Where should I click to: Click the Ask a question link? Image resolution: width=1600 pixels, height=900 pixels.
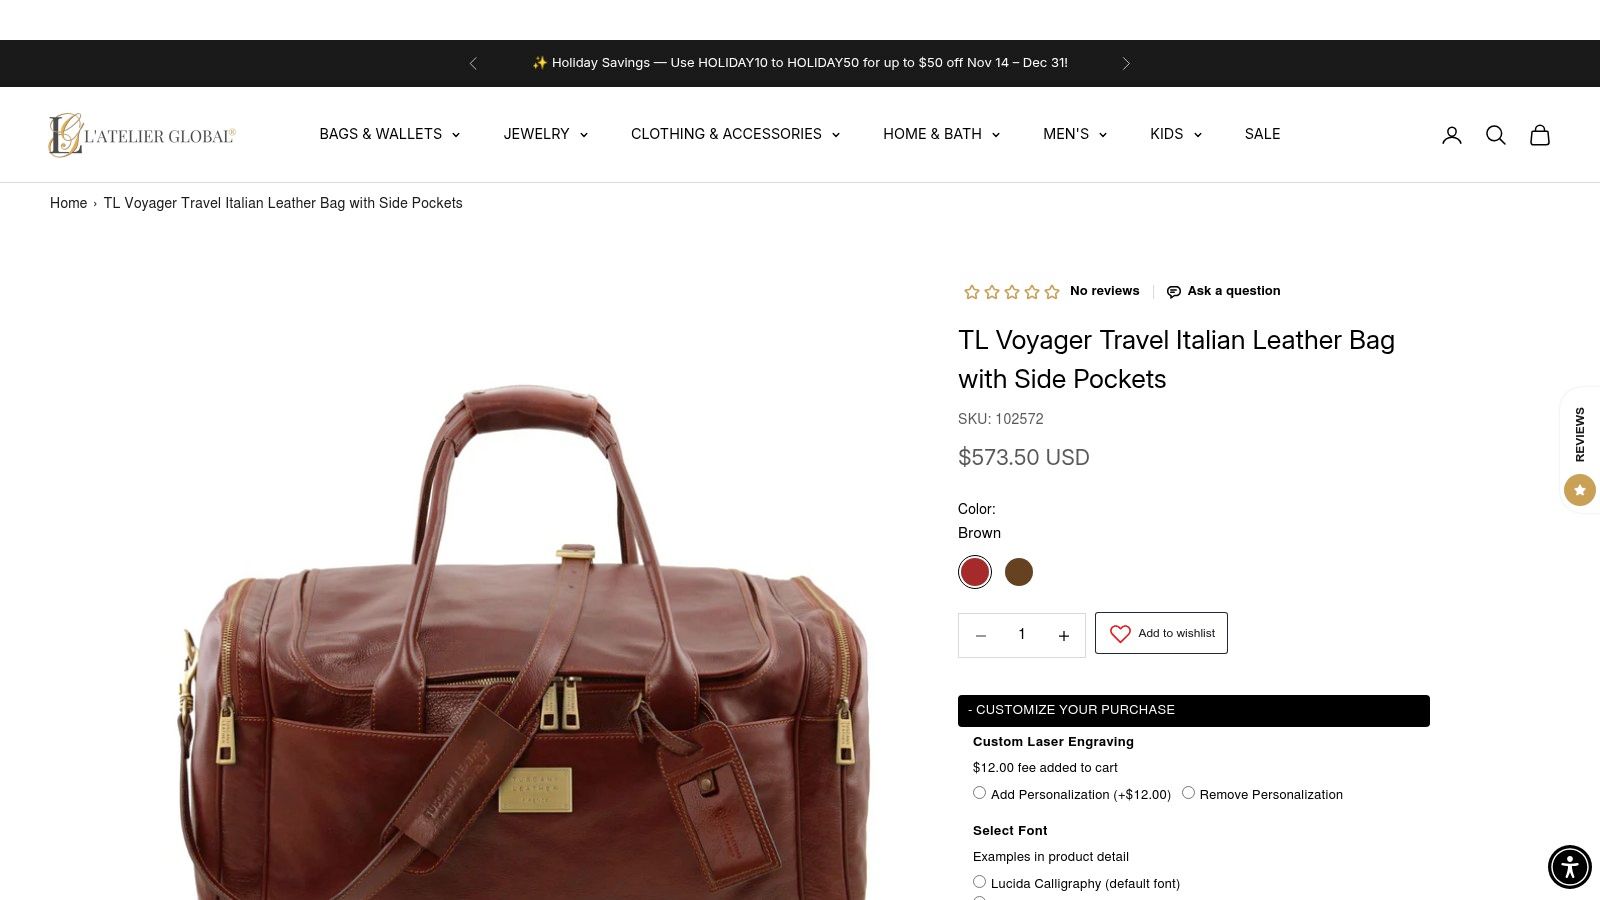point(1223,291)
